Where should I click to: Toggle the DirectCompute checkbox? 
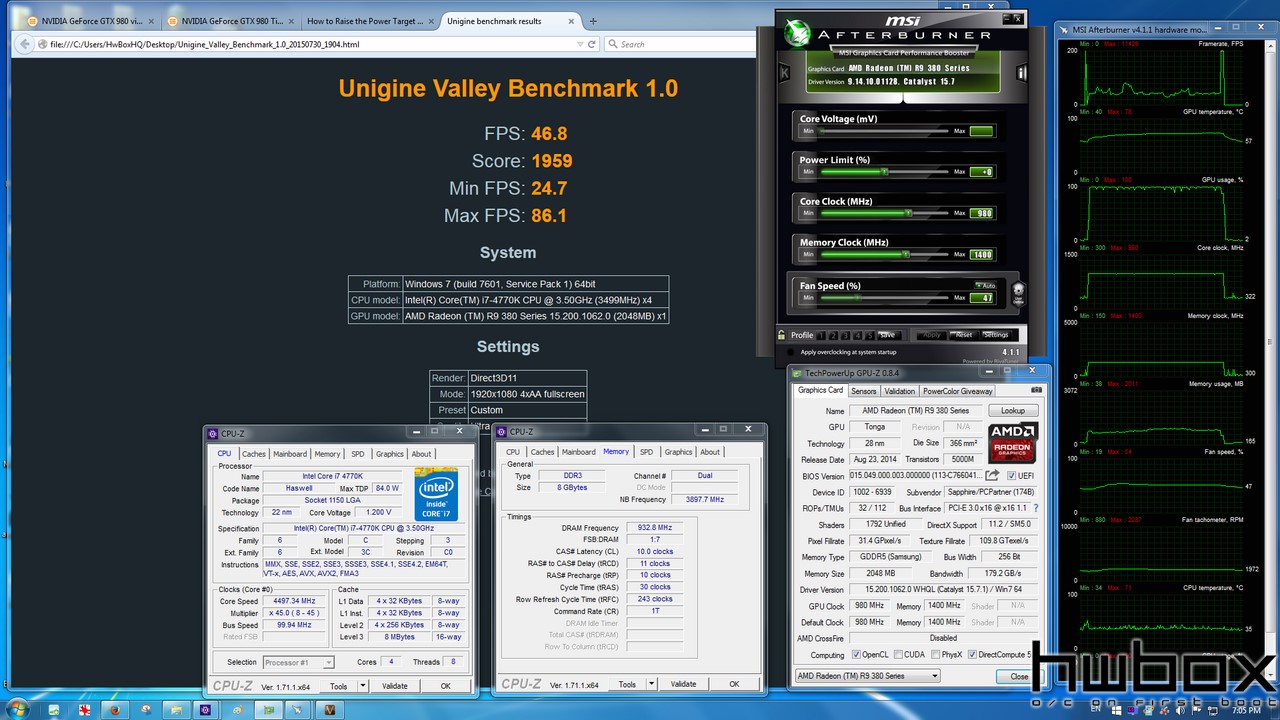(x=973, y=655)
